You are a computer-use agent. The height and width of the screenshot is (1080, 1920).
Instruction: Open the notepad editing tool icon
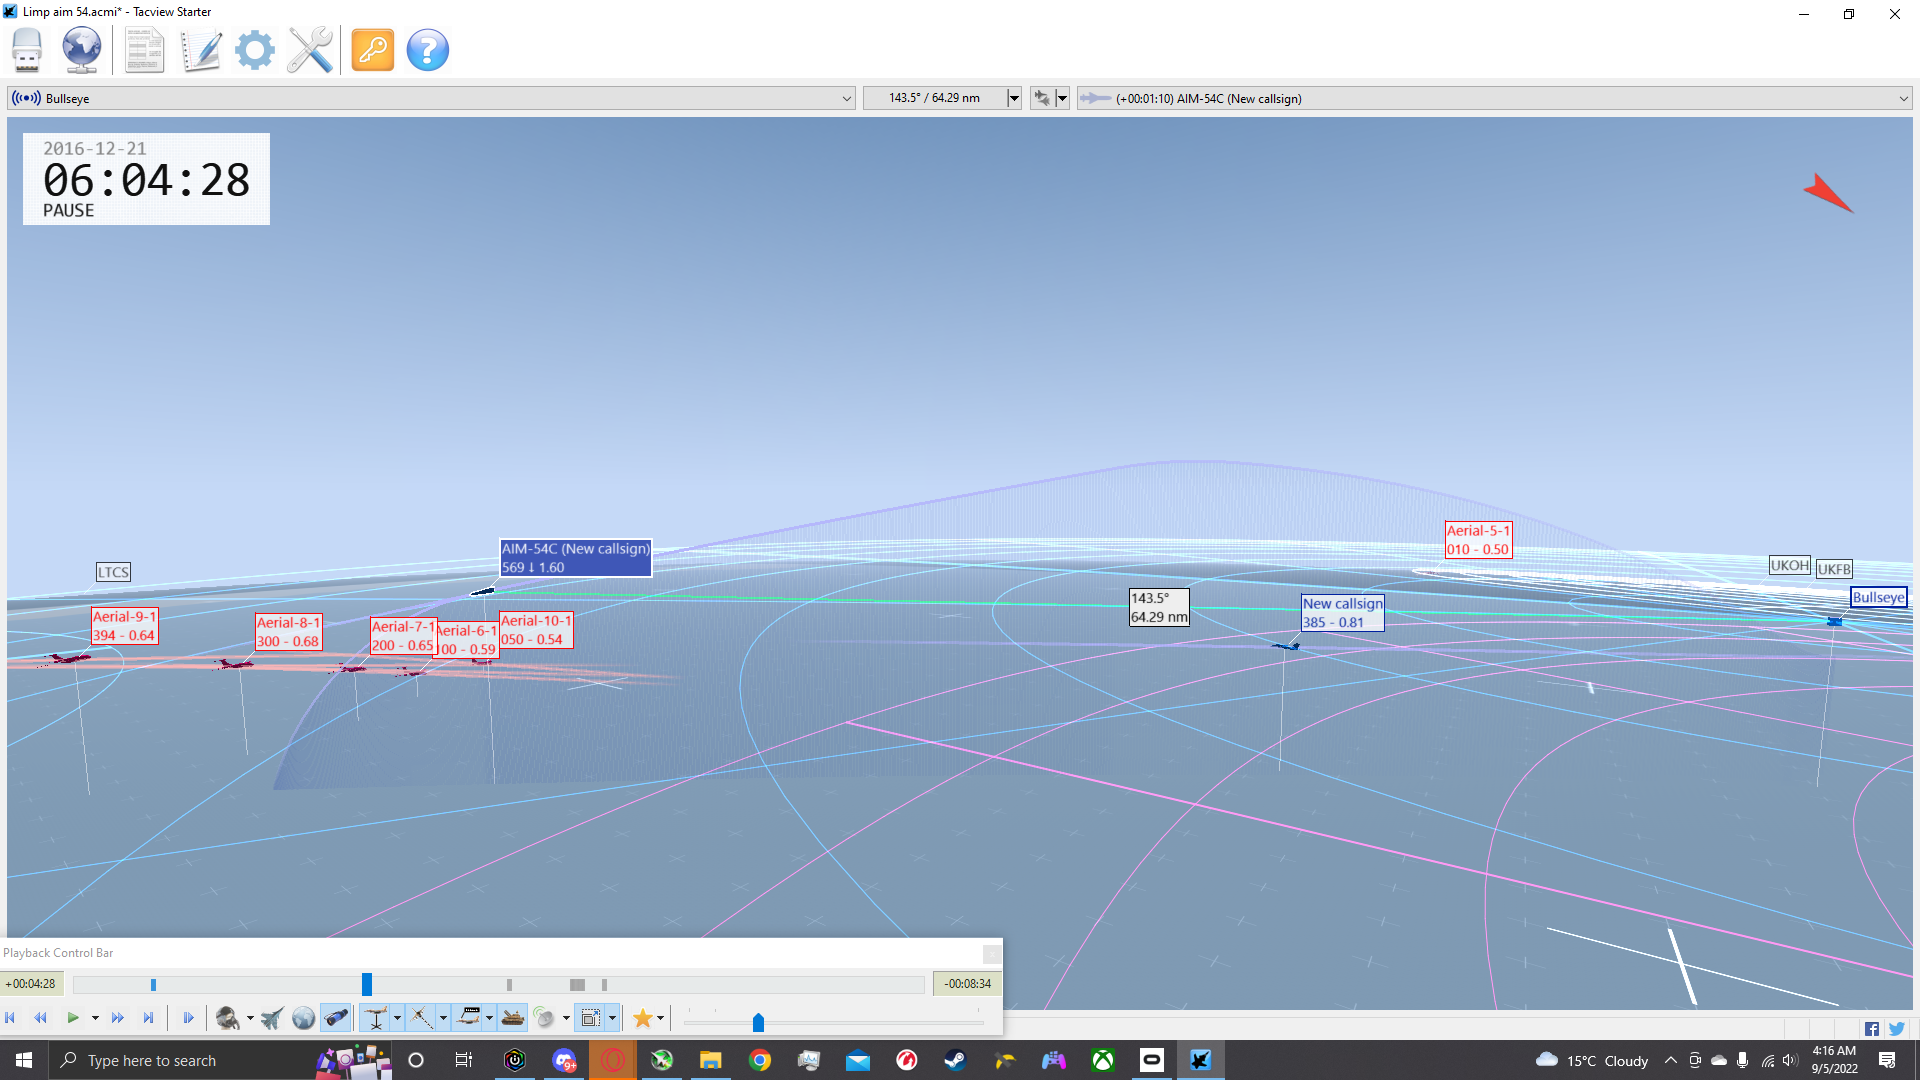click(201, 50)
